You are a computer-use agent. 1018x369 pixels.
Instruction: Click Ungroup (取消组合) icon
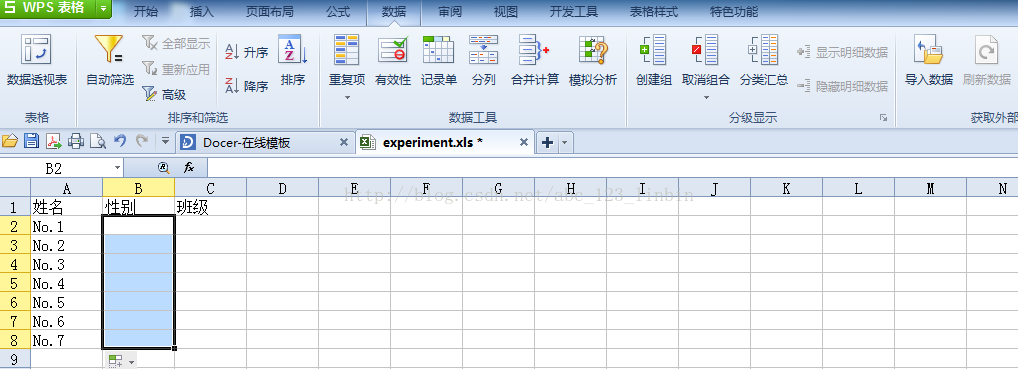(706, 49)
